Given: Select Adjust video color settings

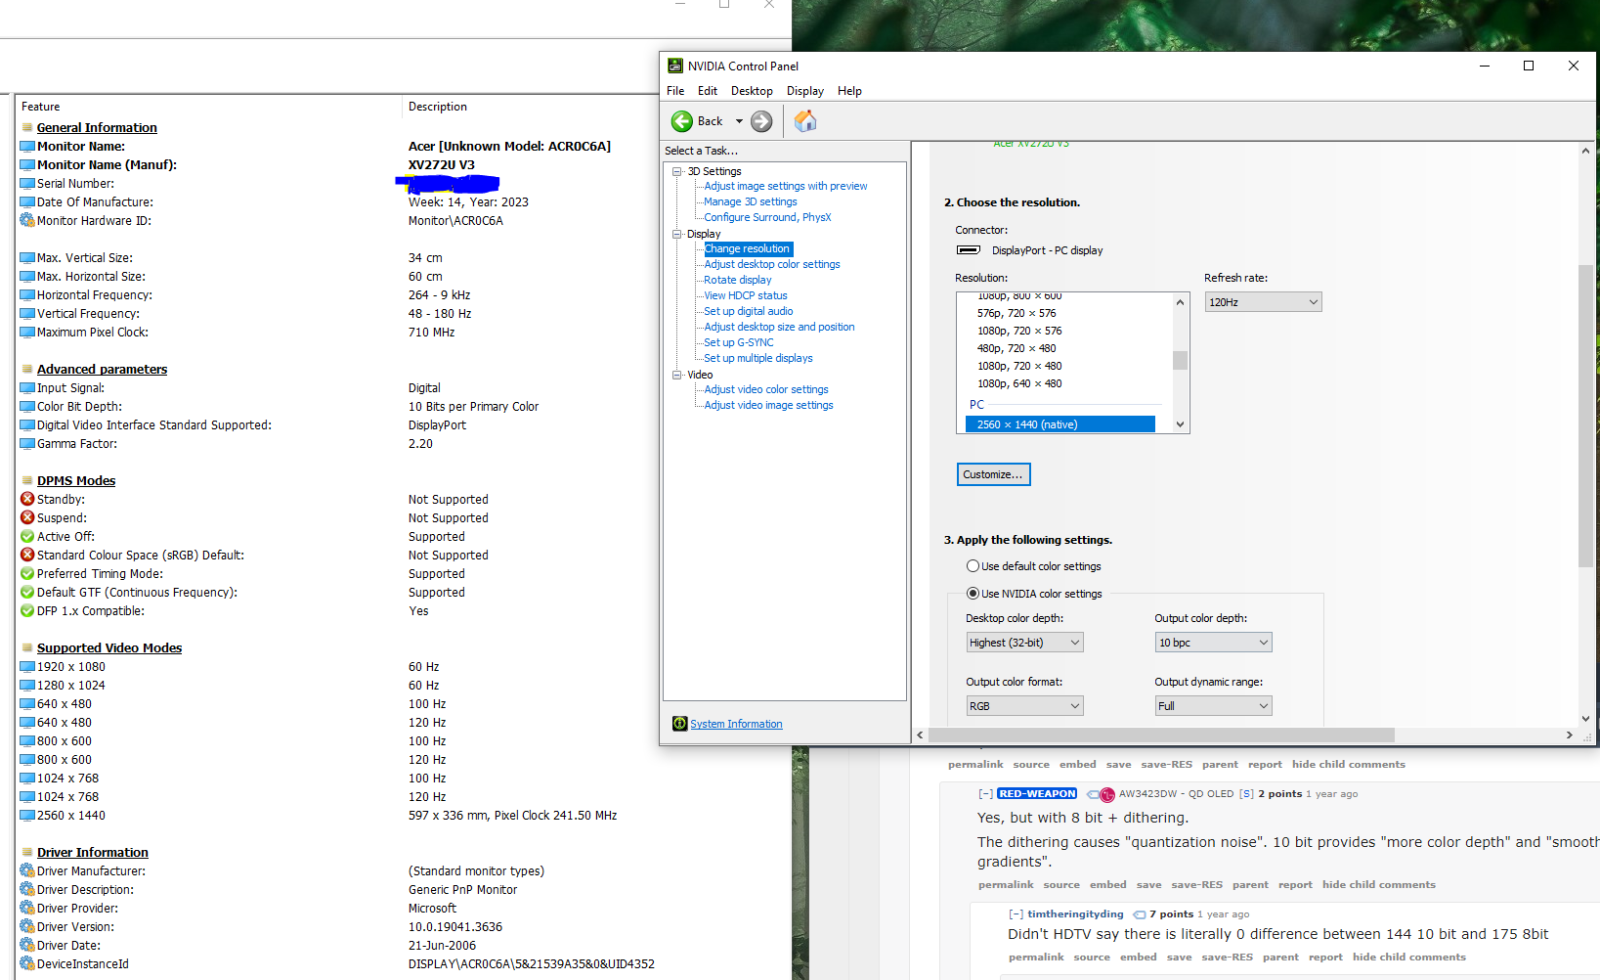Looking at the screenshot, I should click(766, 390).
